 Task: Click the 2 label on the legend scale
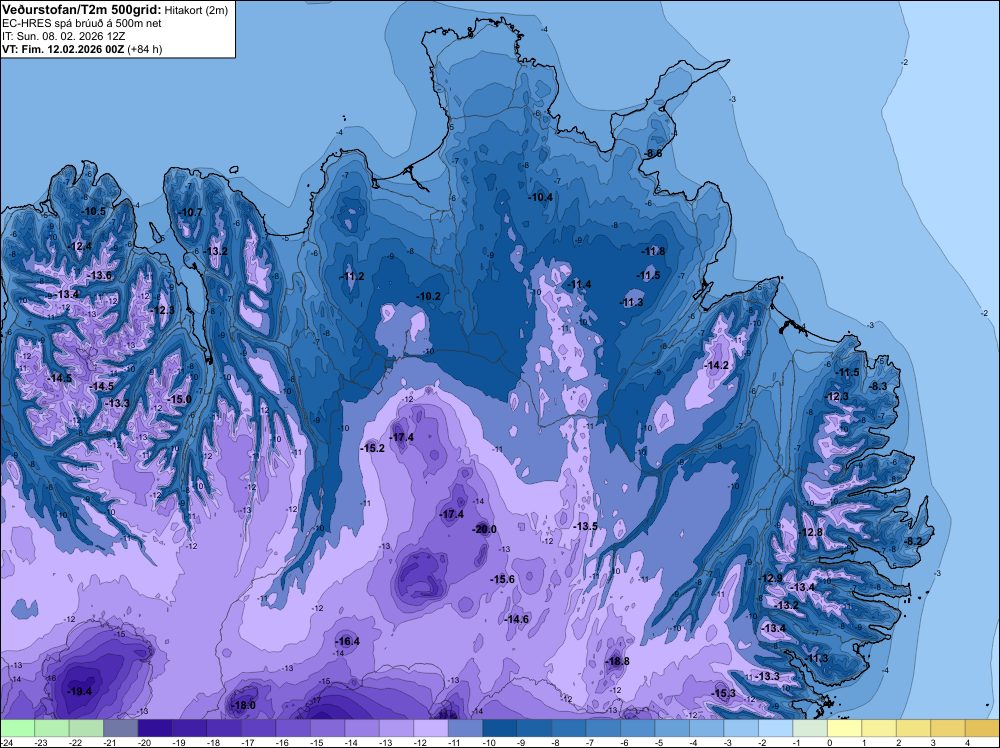[x=899, y=742]
